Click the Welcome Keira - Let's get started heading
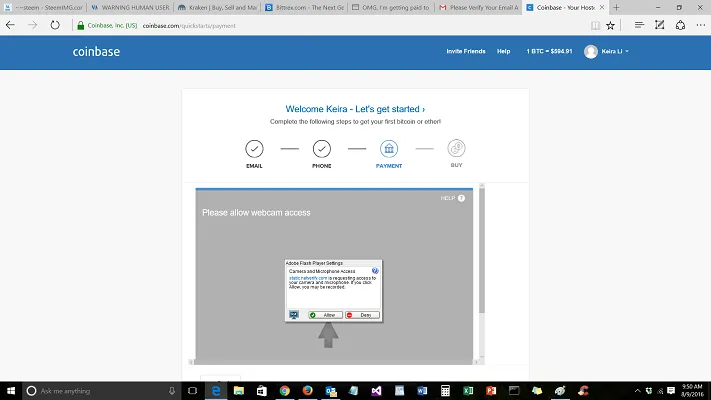This screenshot has height=400, width=711. (x=355, y=109)
